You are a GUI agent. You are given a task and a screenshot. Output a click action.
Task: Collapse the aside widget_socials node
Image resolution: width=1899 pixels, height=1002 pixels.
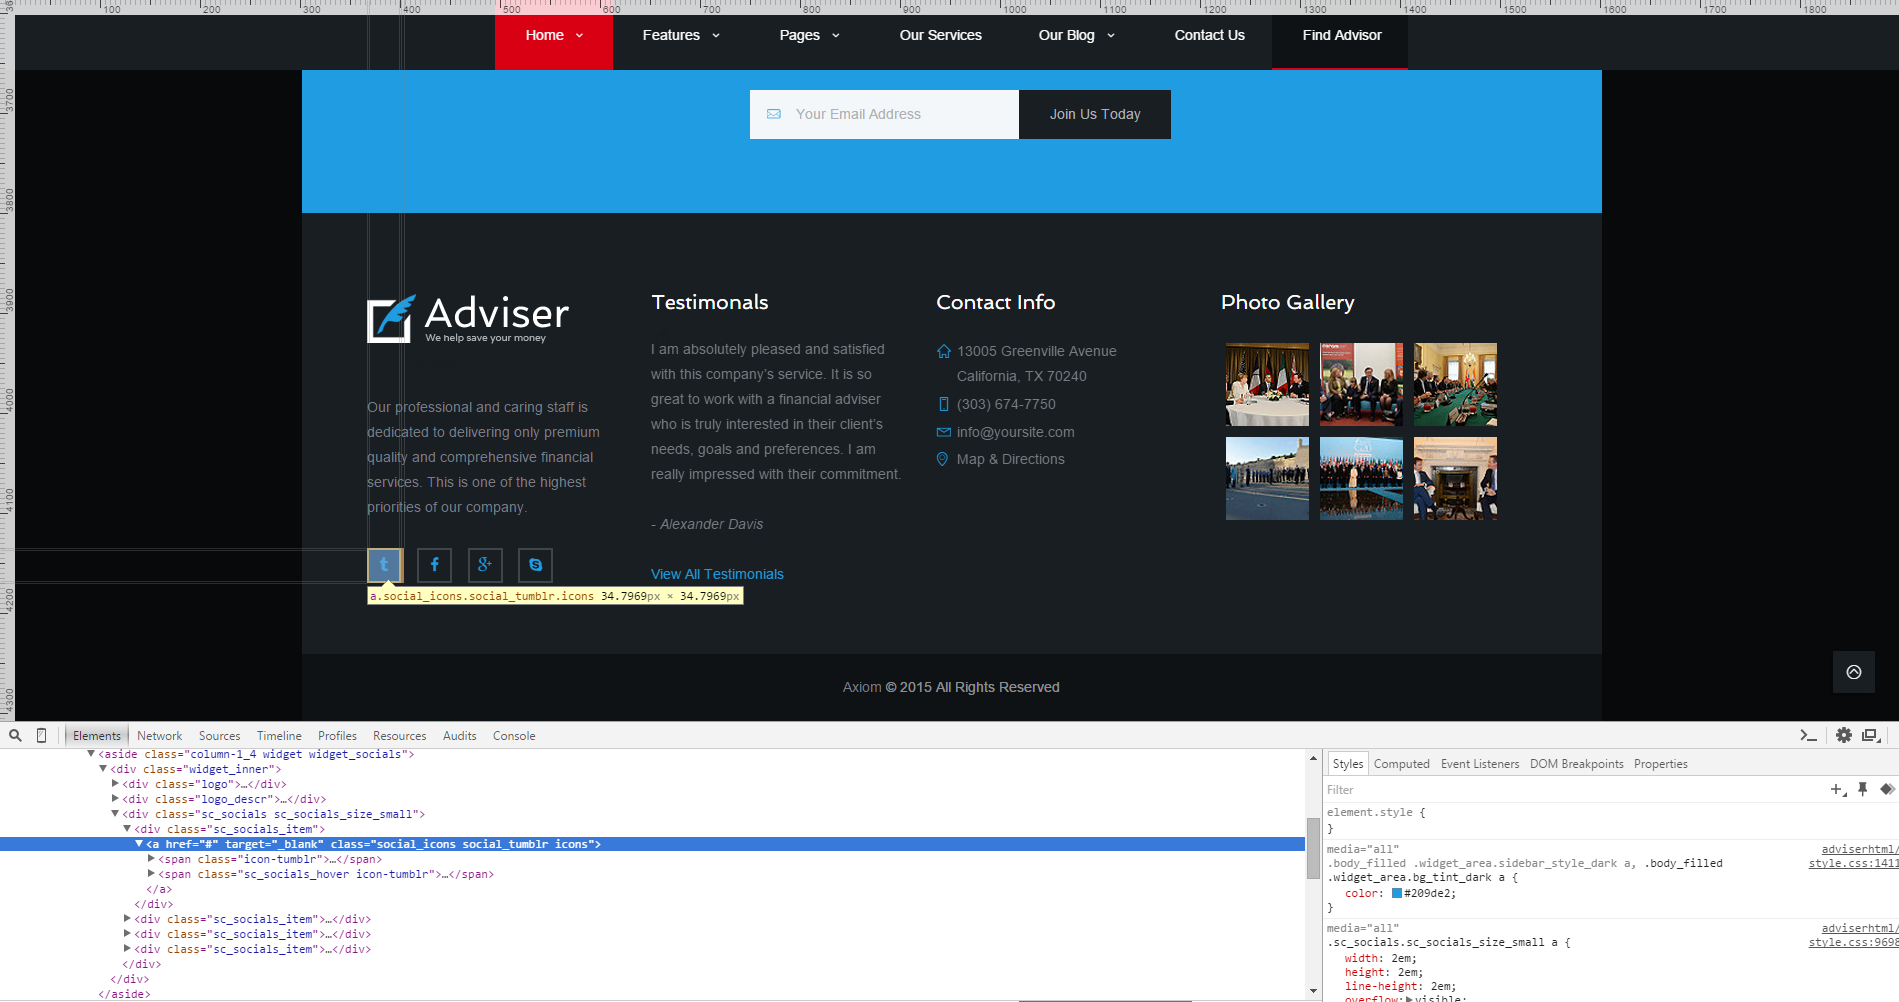pos(91,754)
